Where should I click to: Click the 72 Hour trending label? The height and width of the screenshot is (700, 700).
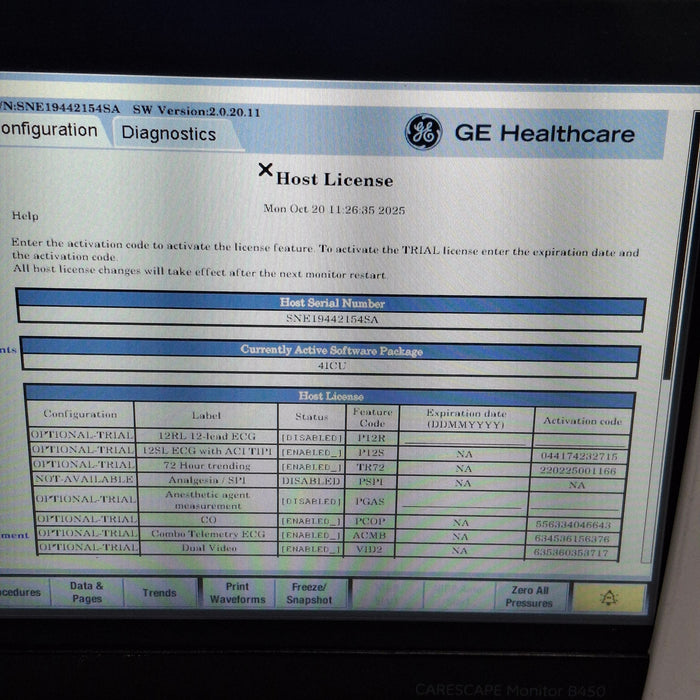click(x=207, y=466)
